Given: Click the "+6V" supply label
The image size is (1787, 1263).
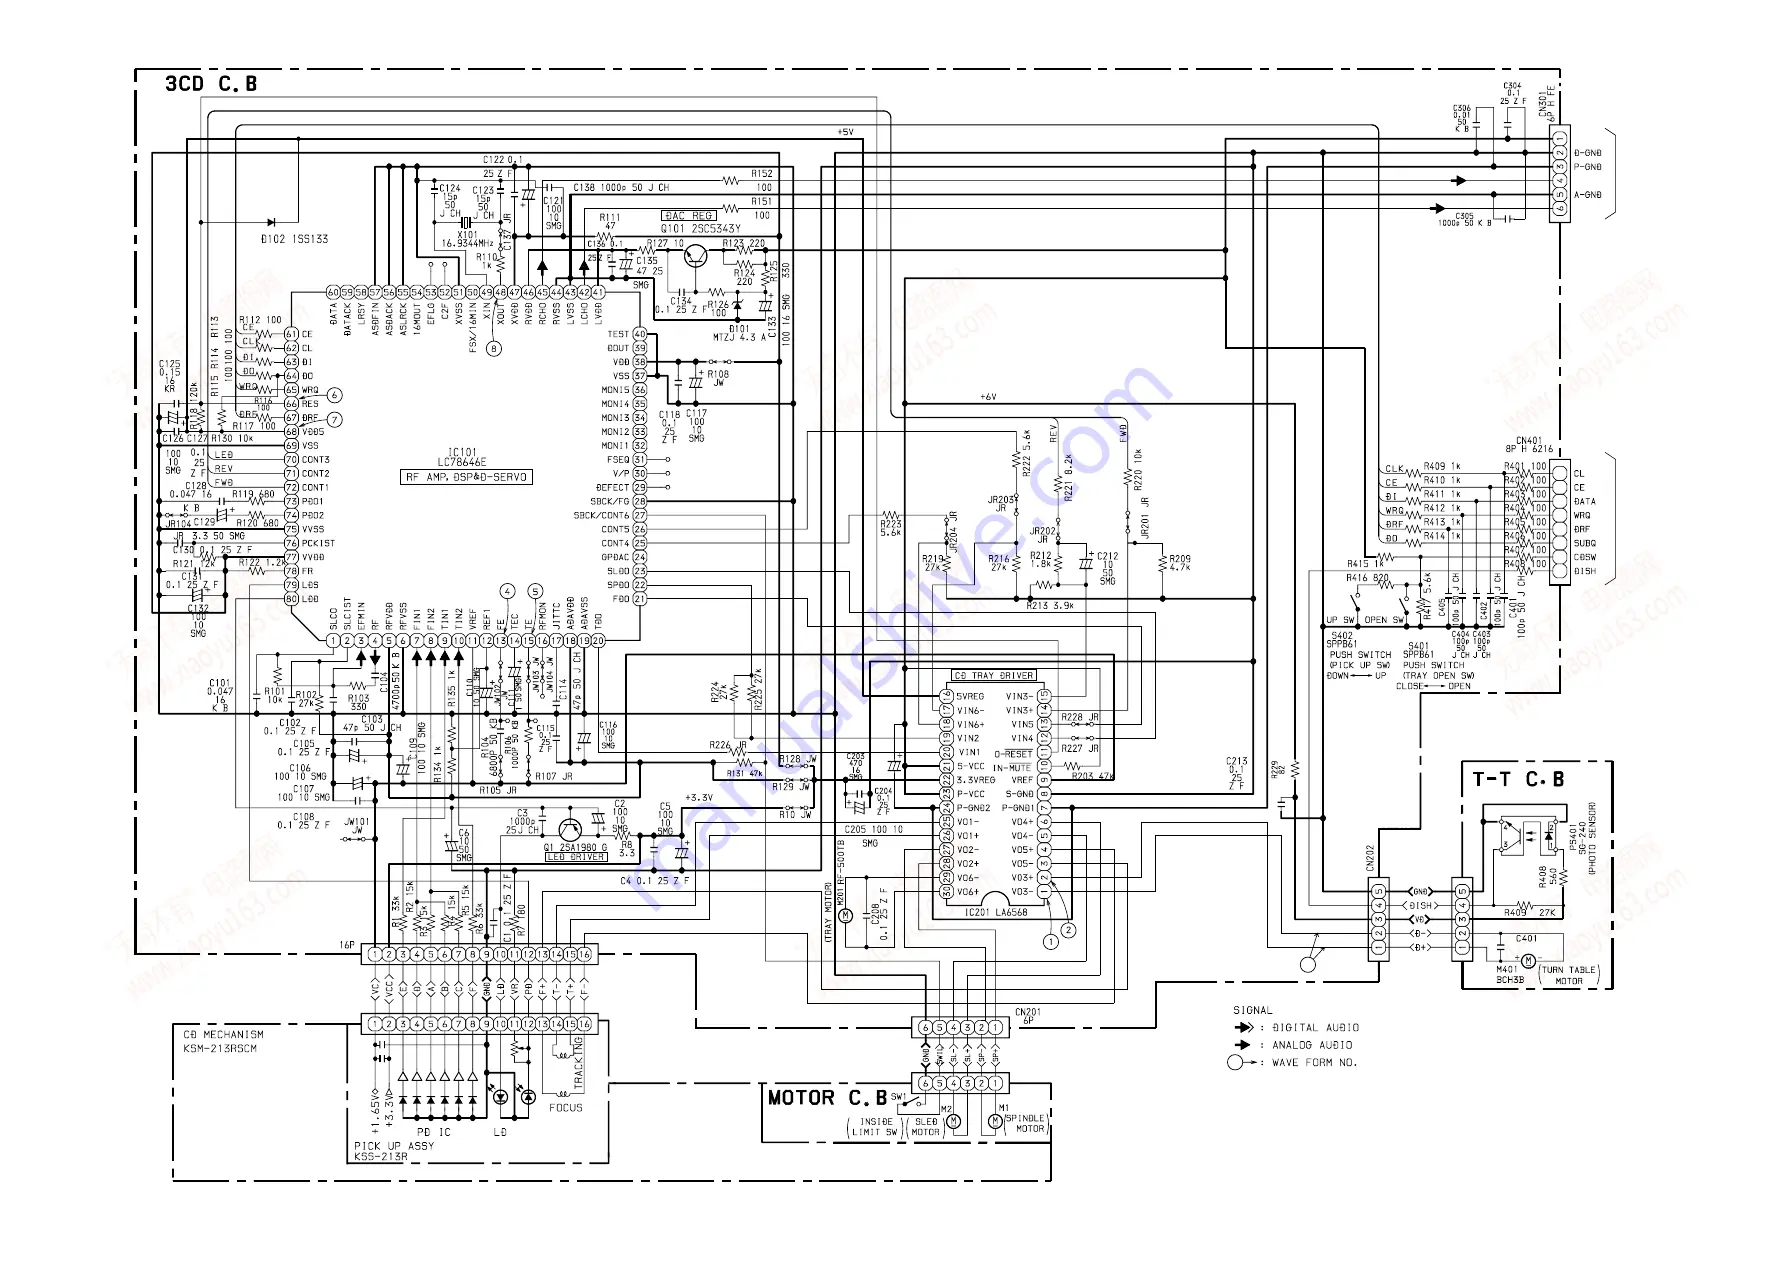Looking at the screenshot, I should [988, 397].
